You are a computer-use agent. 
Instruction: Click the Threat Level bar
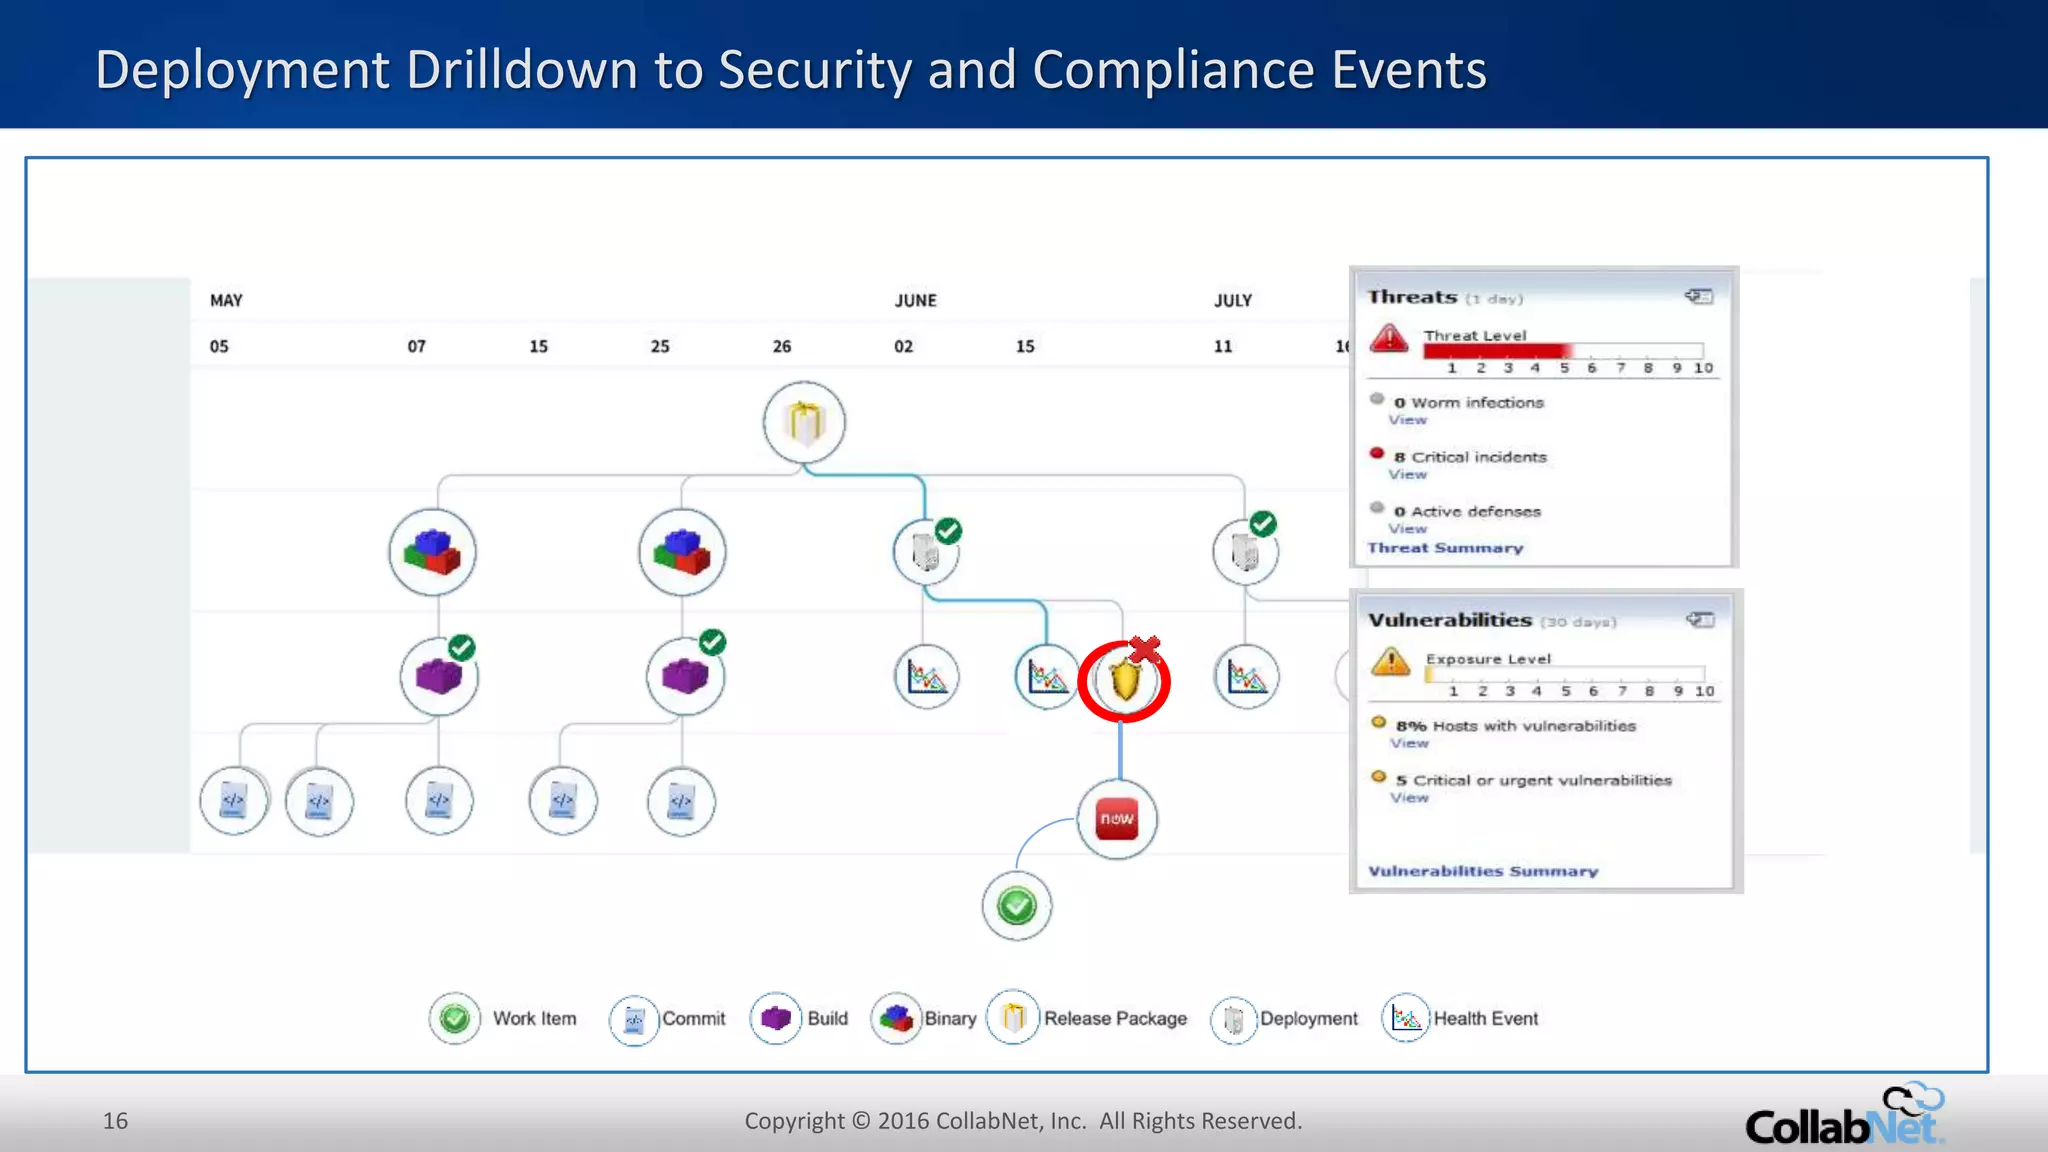point(1563,350)
